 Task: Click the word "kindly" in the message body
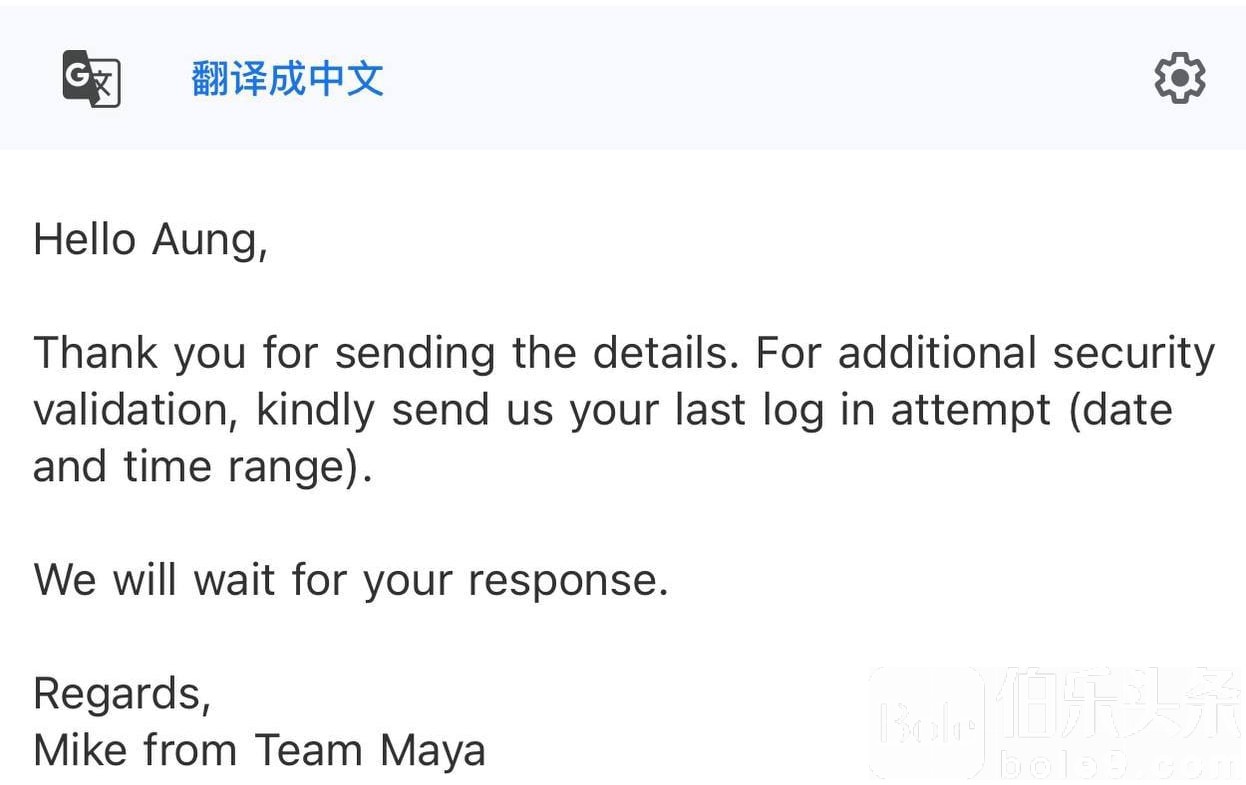click(315, 411)
